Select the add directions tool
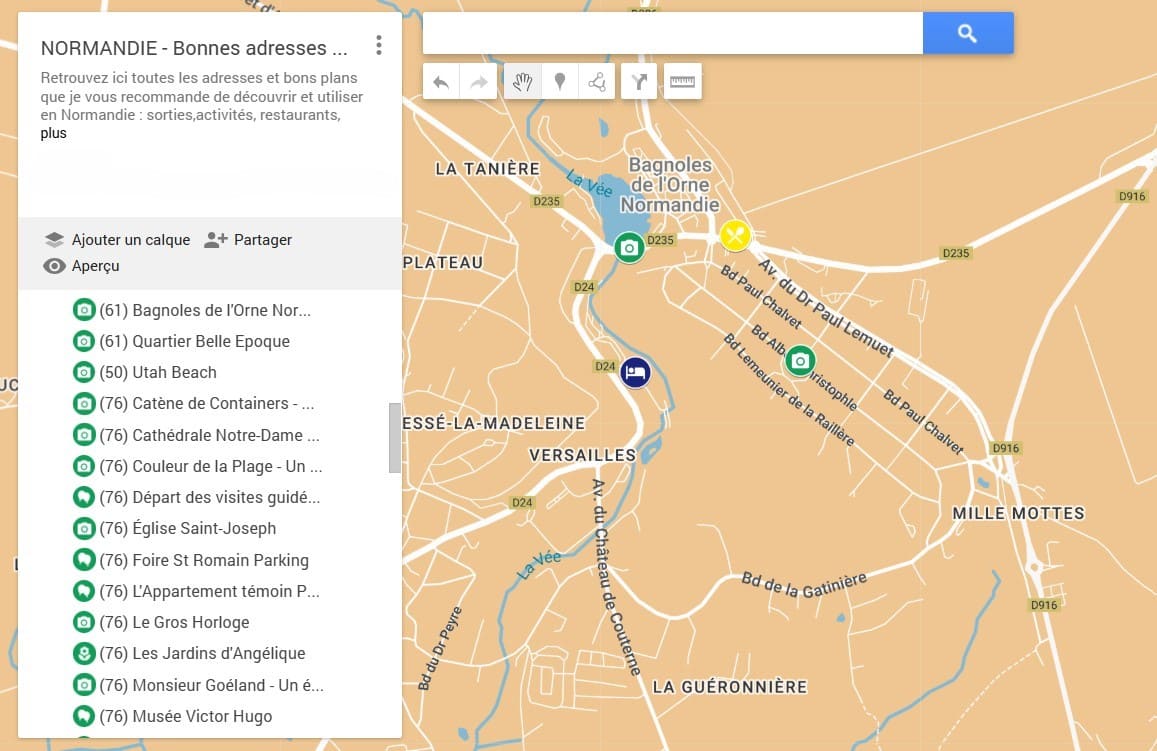The height and width of the screenshot is (751, 1157). click(639, 82)
